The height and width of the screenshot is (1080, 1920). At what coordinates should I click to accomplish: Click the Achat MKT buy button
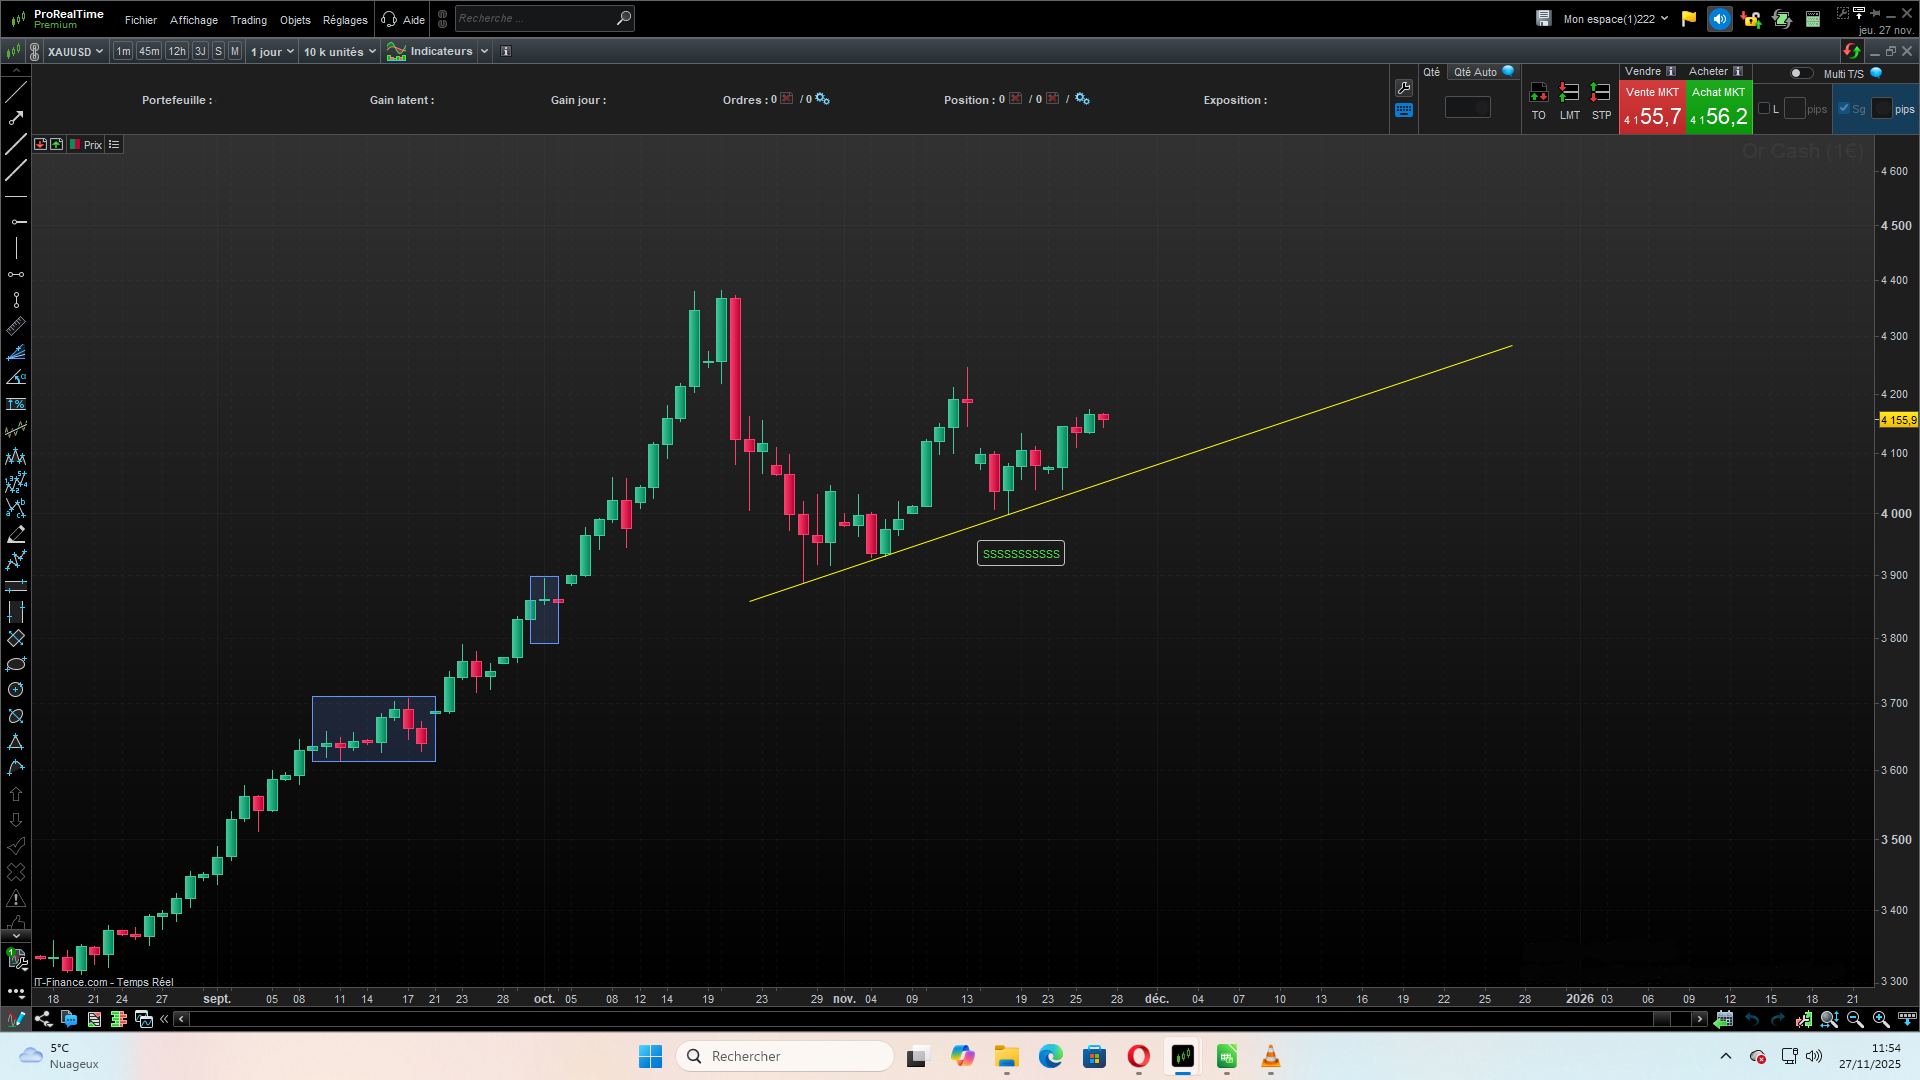(x=1719, y=108)
